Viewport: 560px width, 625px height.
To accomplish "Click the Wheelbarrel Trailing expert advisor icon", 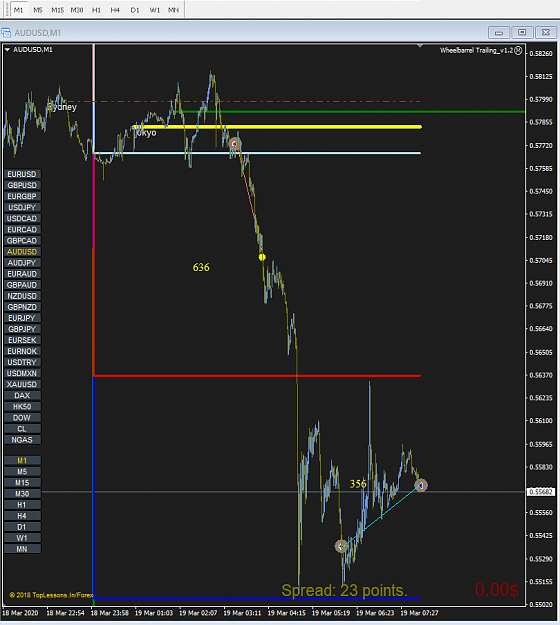I will [x=518, y=50].
